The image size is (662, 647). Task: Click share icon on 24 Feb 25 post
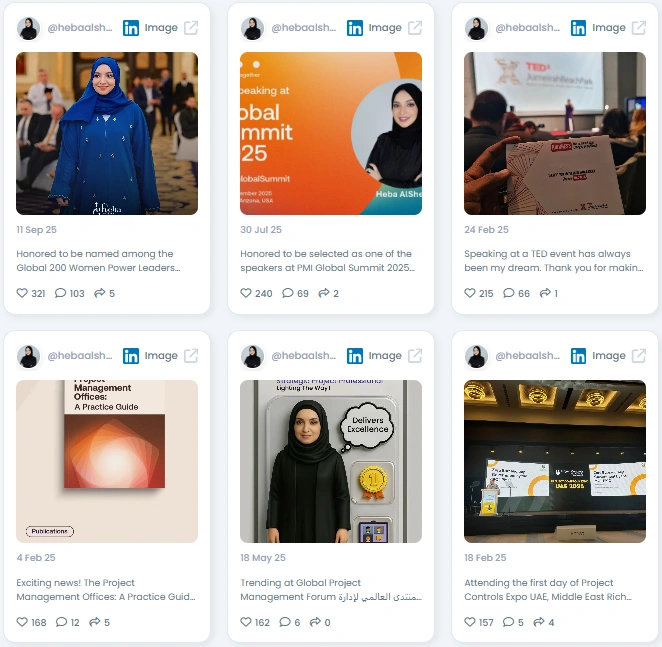tap(545, 293)
